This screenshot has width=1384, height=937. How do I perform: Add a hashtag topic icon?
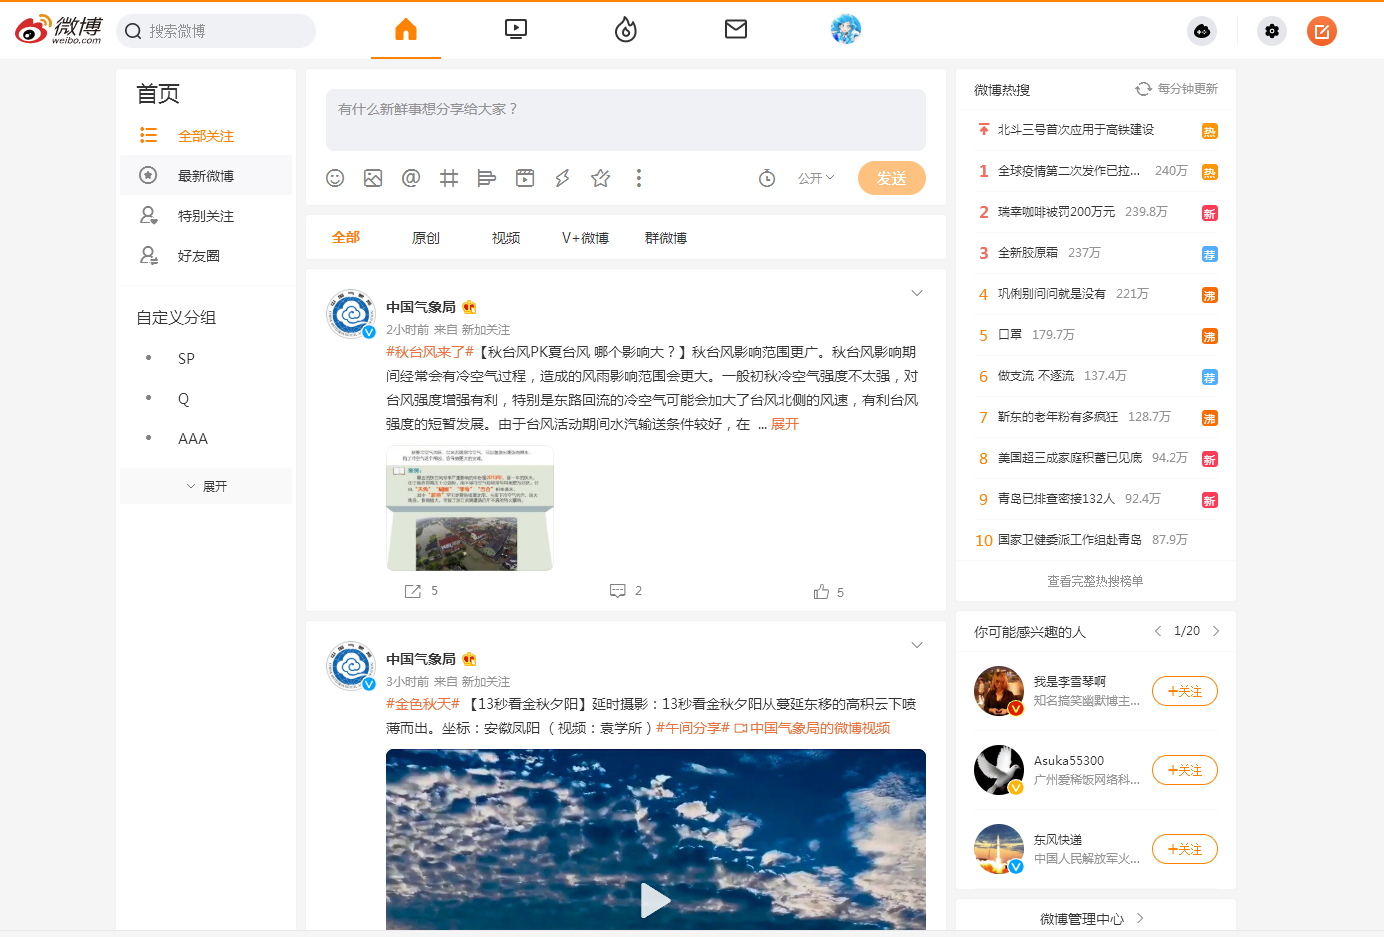pyautogui.click(x=449, y=178)
